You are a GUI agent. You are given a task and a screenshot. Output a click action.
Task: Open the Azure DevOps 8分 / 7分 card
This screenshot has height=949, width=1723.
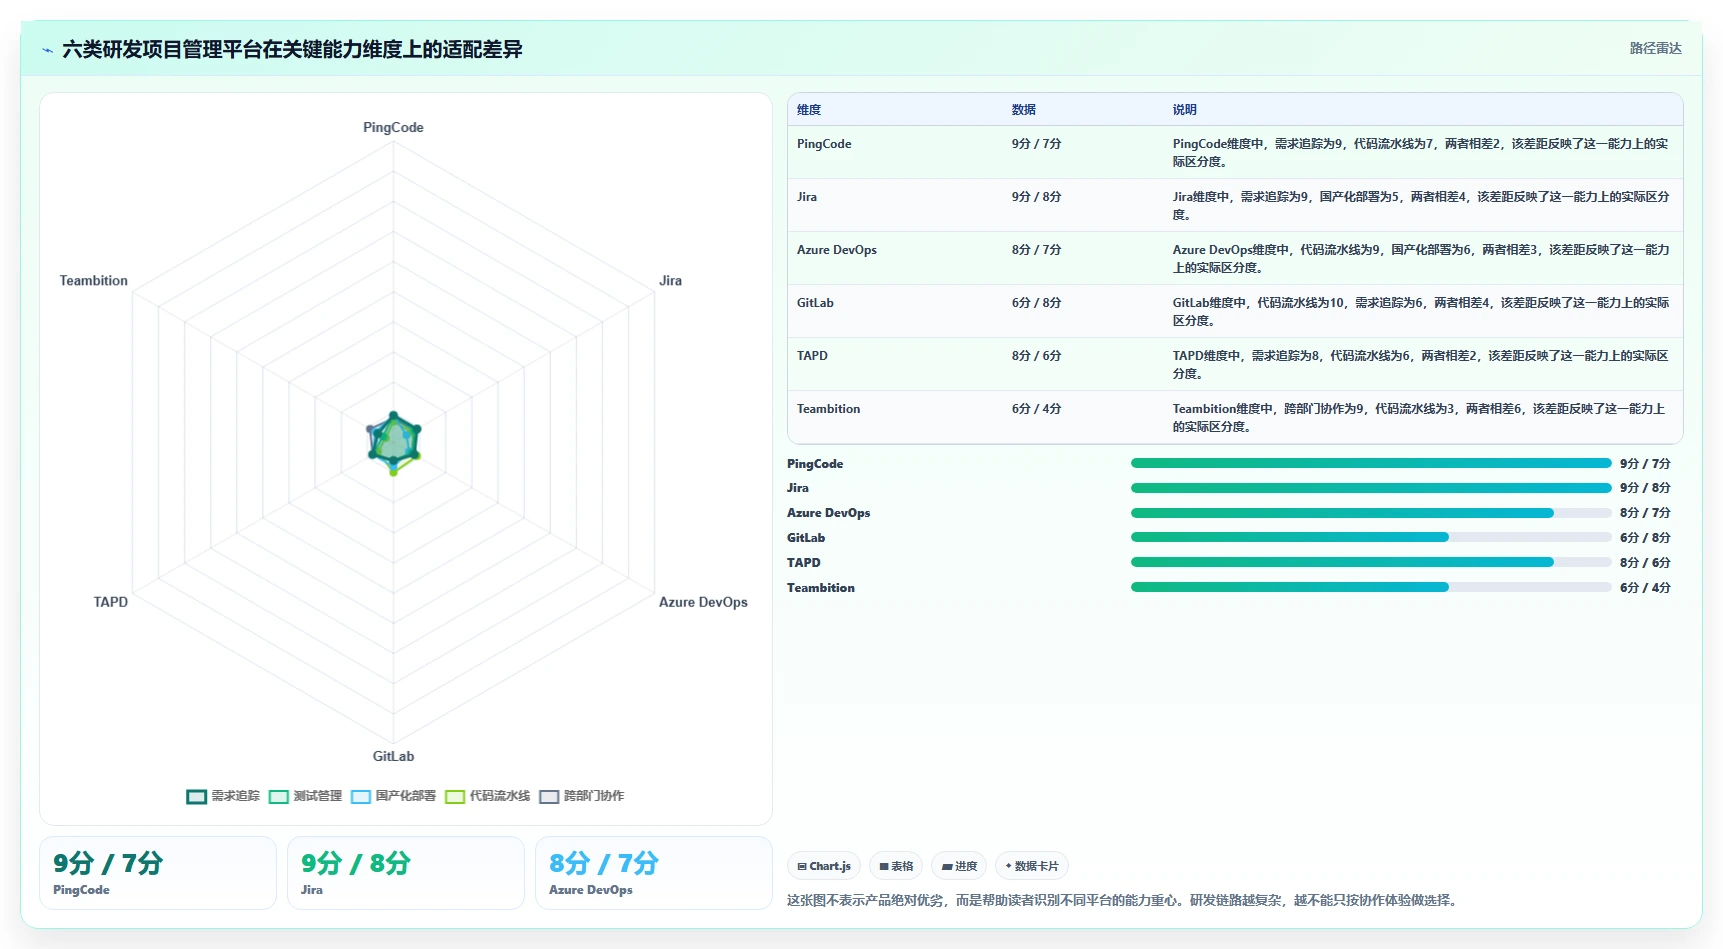pyautogui.click(x=654, y=873)
